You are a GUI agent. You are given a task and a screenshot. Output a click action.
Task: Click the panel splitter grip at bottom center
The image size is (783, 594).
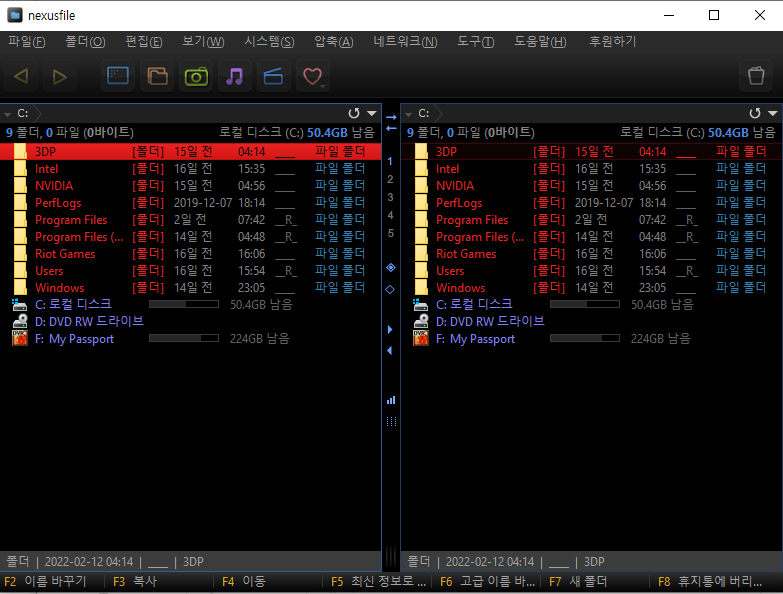[391, 555]
